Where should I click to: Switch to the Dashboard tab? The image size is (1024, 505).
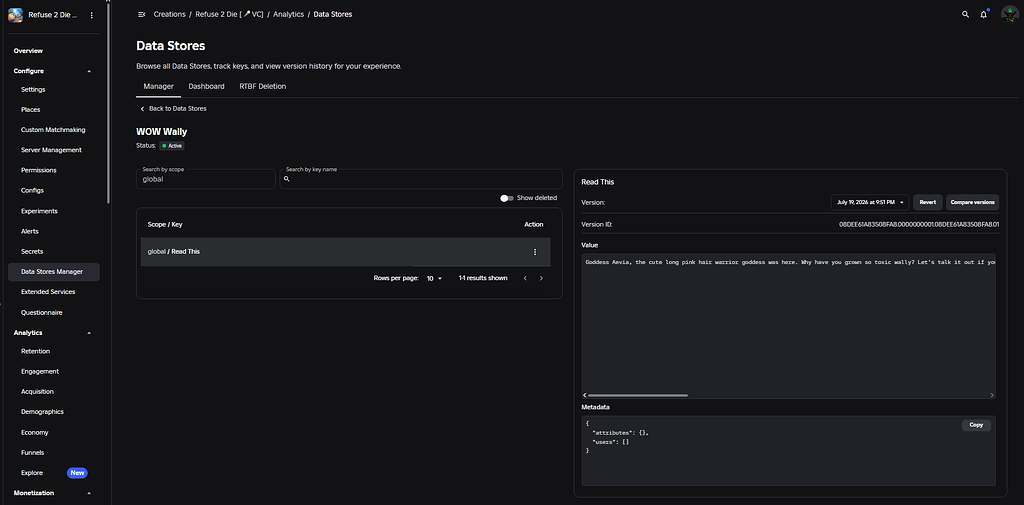[x=206, y=86]
